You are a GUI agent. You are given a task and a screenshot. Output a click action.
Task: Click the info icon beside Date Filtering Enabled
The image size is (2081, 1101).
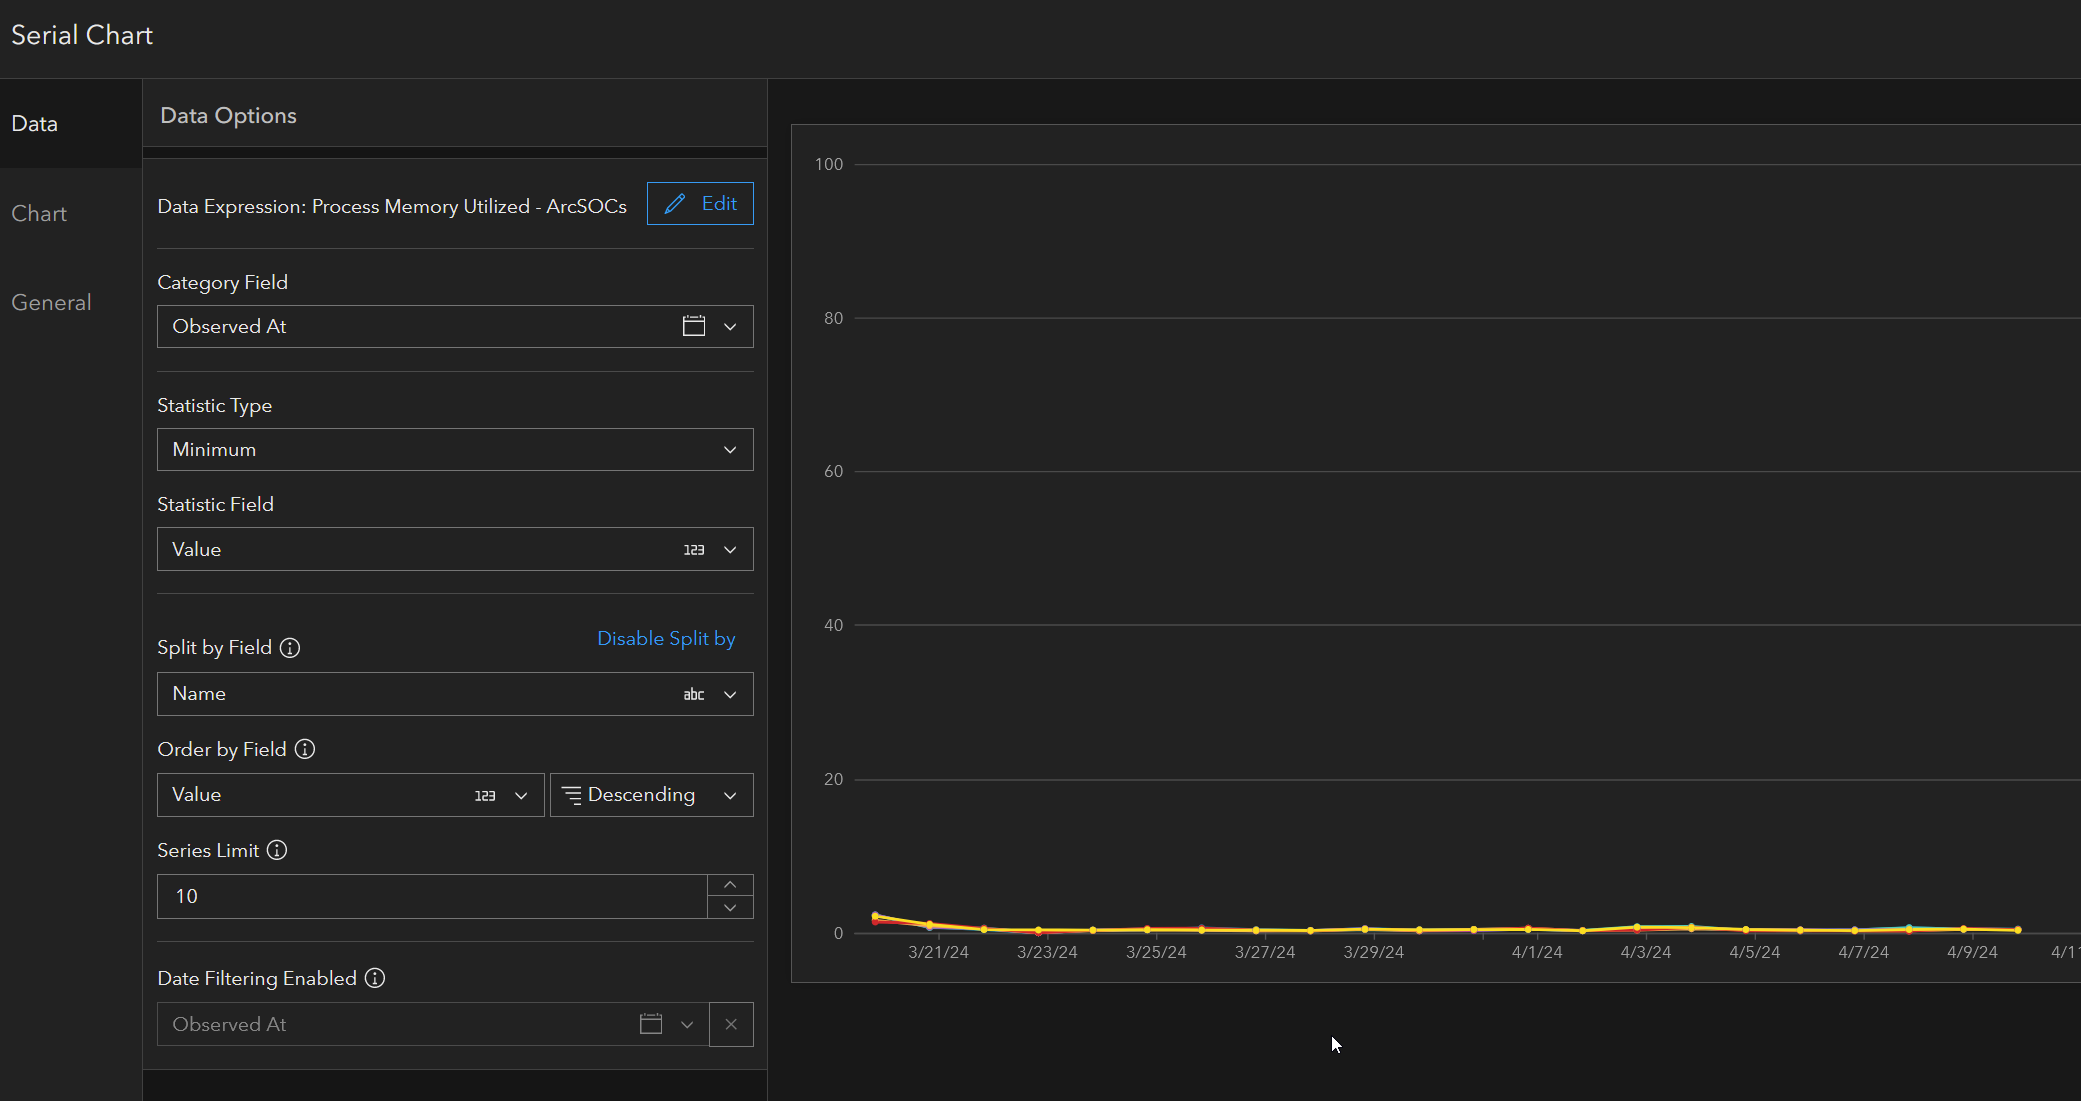374,978
